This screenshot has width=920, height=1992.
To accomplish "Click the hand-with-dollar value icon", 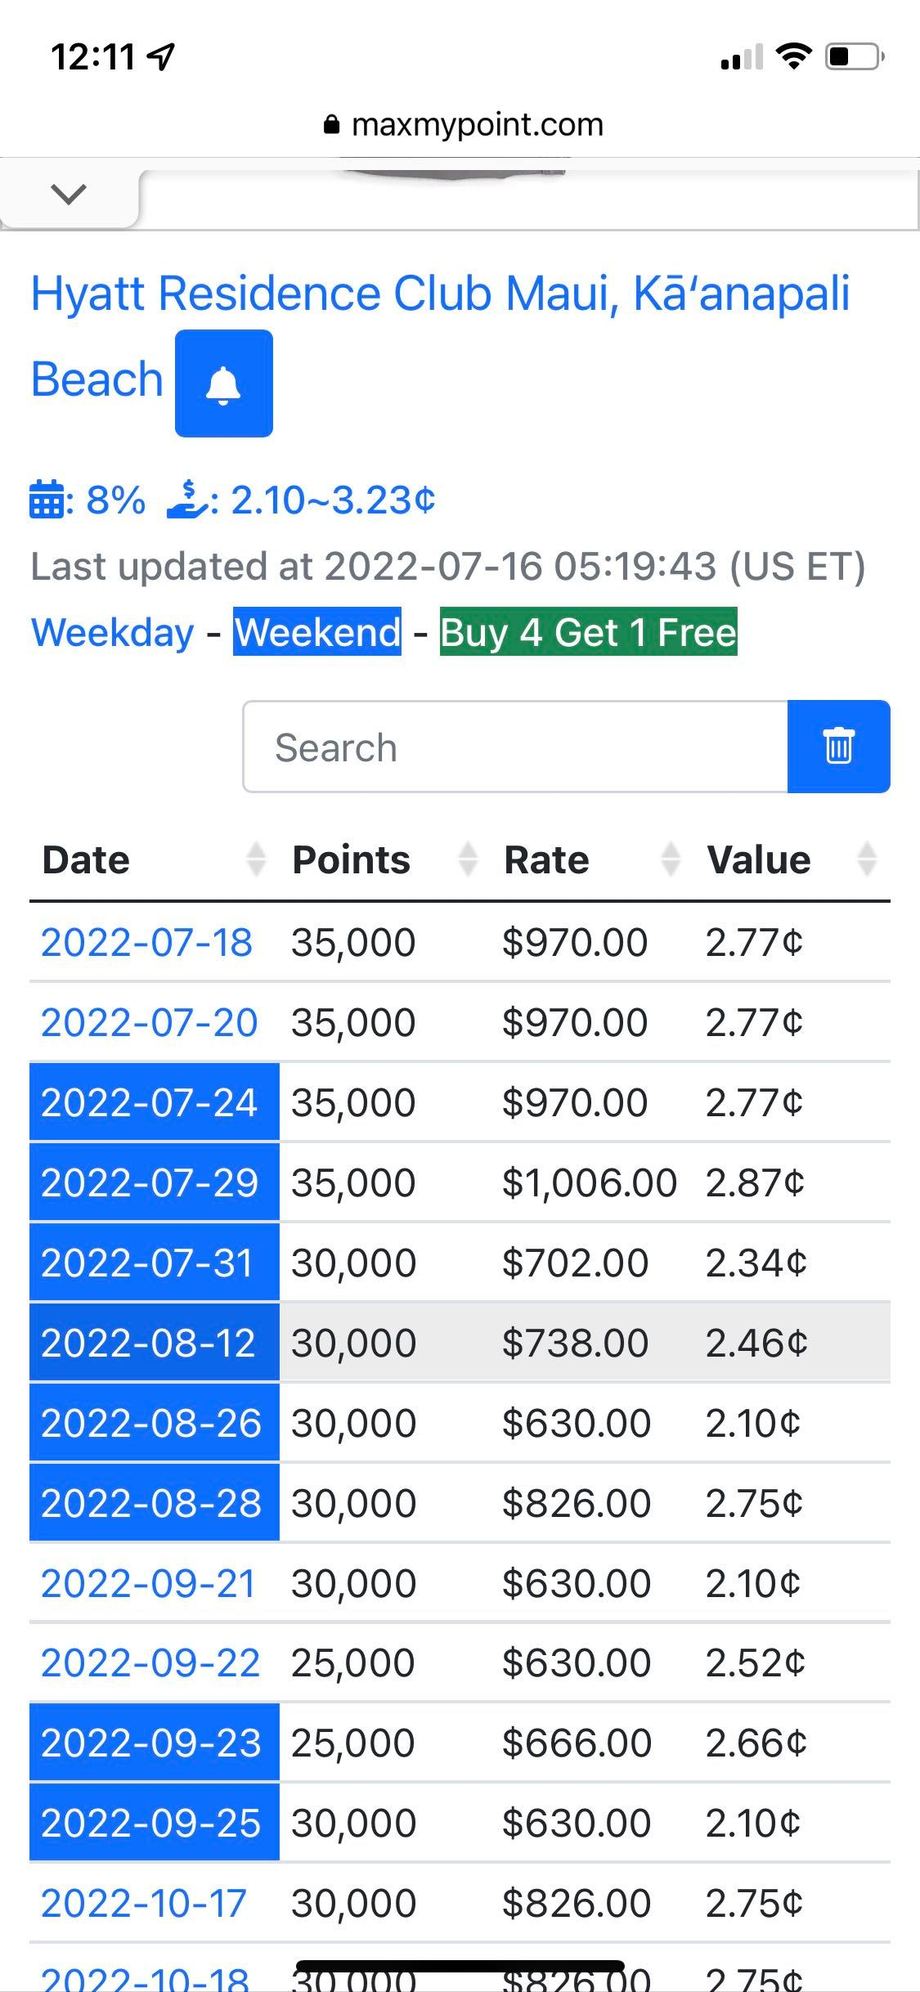I will click(x=186, y=499).
